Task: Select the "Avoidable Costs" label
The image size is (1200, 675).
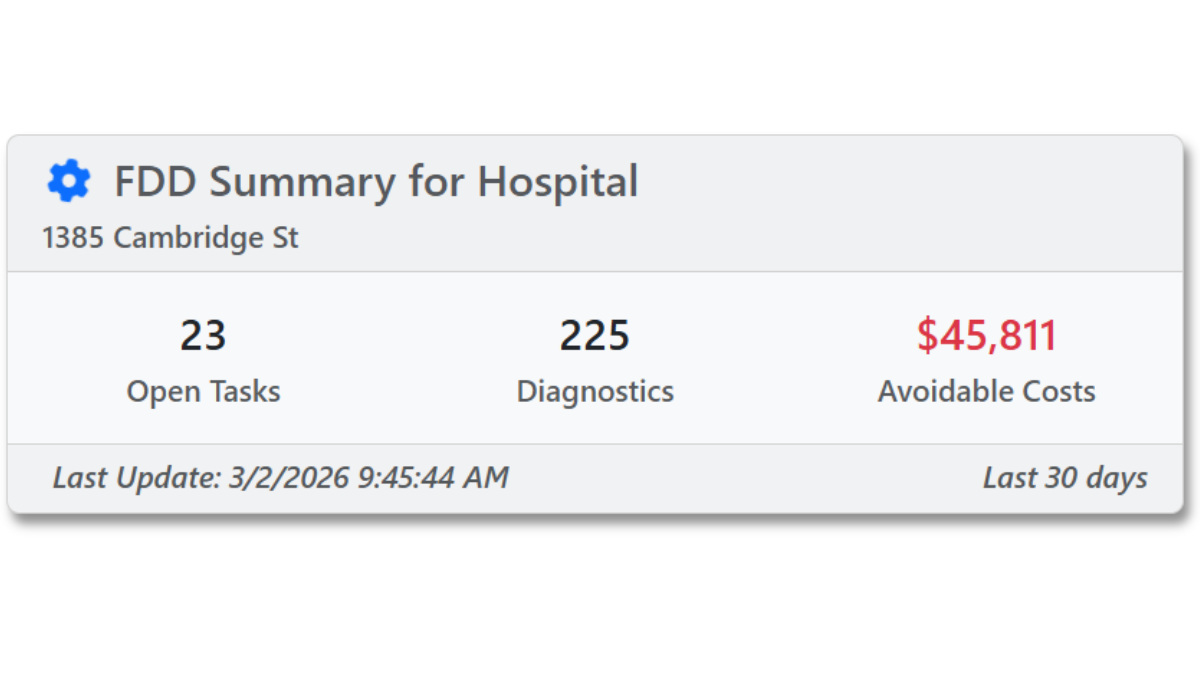Action: pos(986,391)
